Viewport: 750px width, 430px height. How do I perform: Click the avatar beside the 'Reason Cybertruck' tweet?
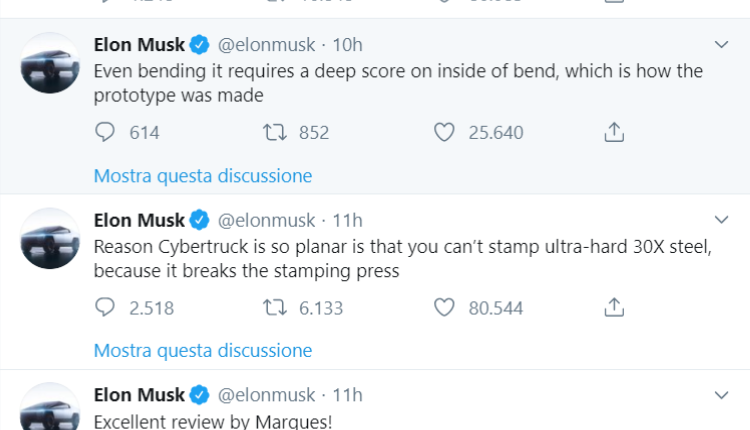[50, 238]
